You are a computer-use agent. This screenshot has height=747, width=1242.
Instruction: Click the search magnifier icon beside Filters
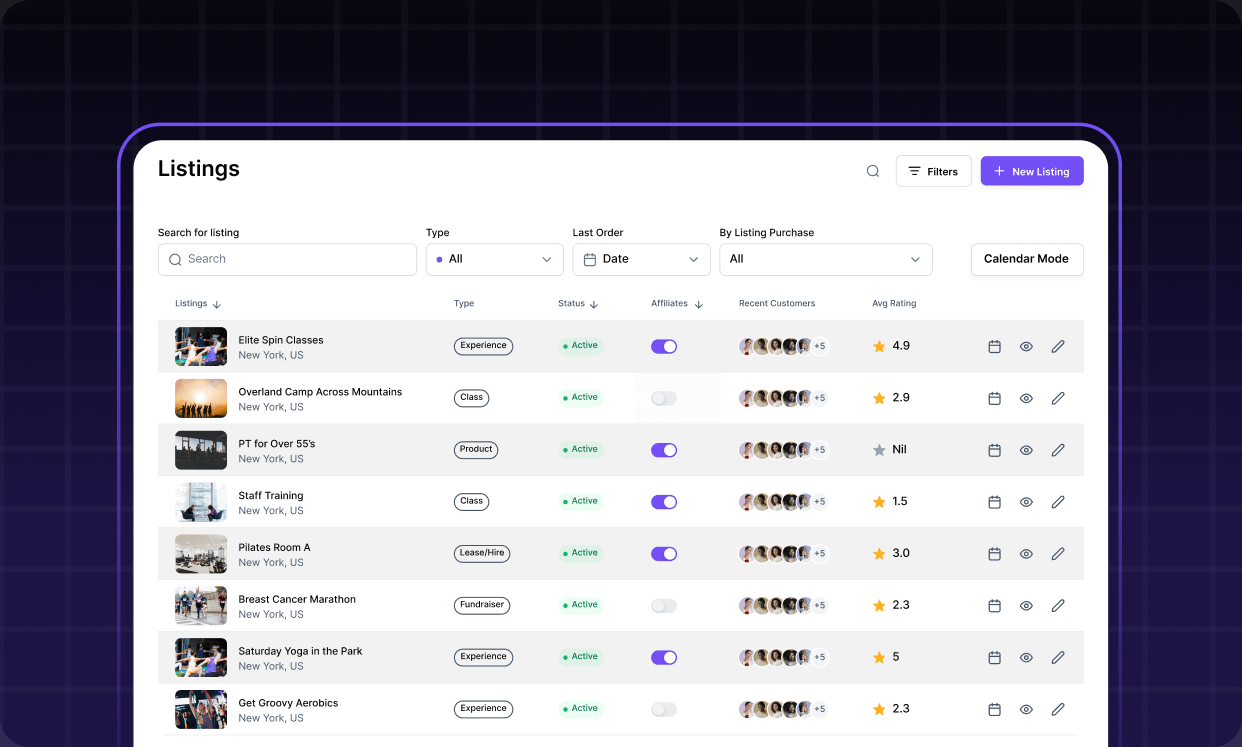pos(872,171)
